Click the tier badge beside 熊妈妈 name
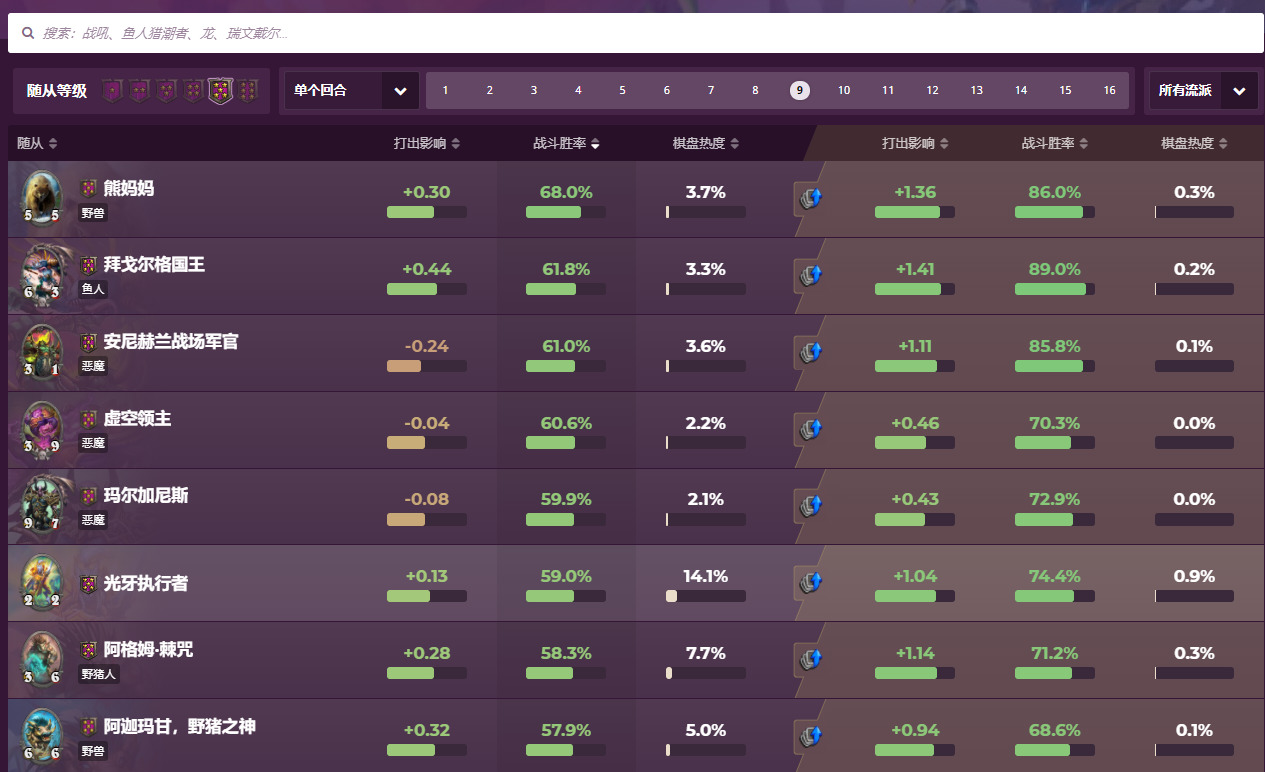The image size is (1265, 772). point(89,188)
